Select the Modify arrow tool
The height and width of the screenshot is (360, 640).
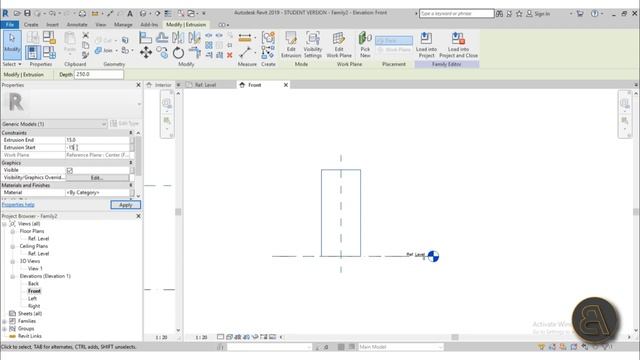[x=12, y=45]
